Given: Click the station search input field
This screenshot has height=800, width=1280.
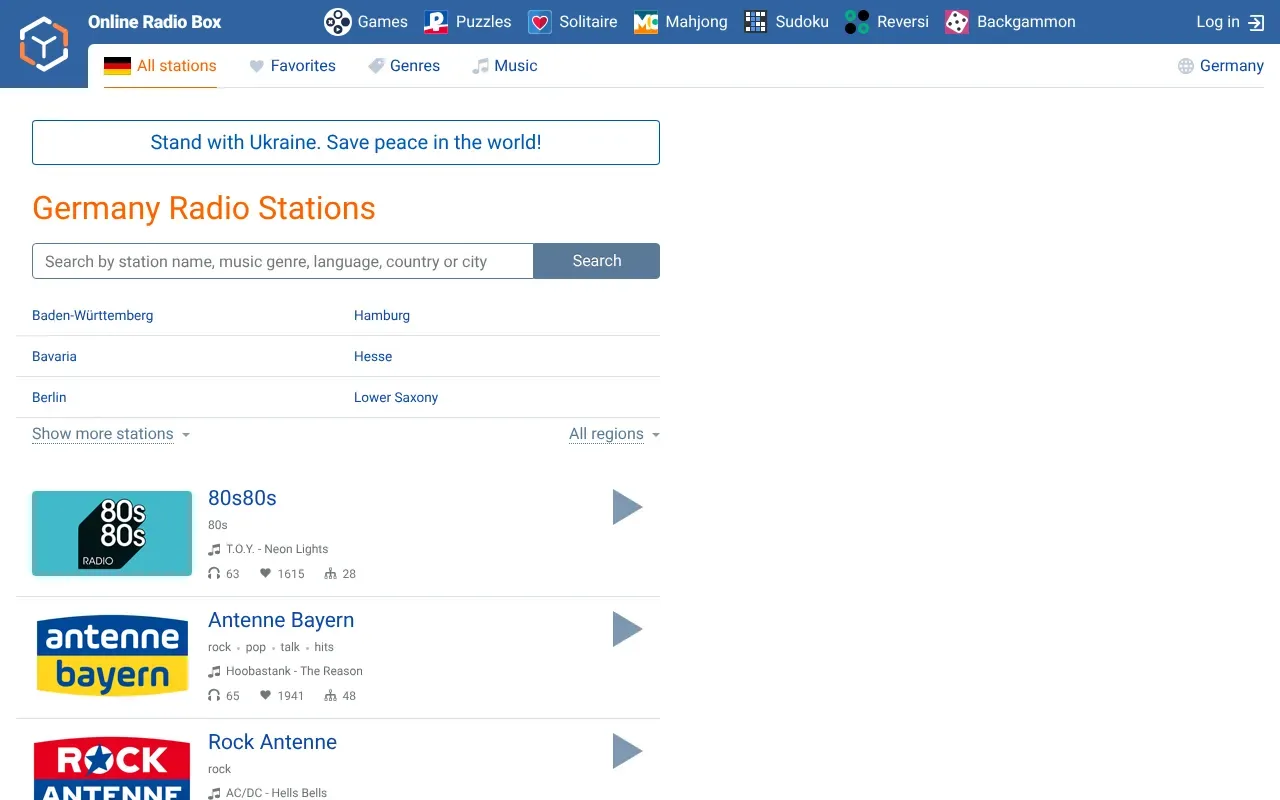Looking at the screenshot, I should [x=282, y=261].
